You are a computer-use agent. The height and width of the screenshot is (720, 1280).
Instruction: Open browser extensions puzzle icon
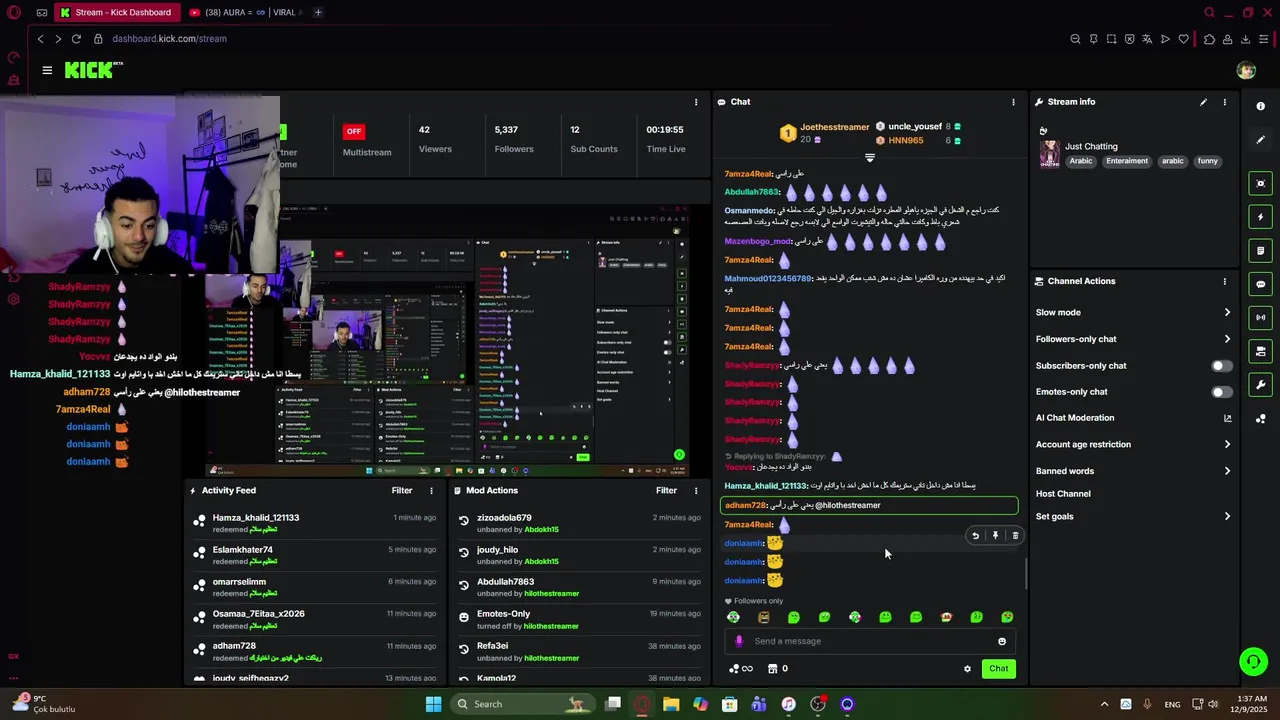tap(1209, 39)
